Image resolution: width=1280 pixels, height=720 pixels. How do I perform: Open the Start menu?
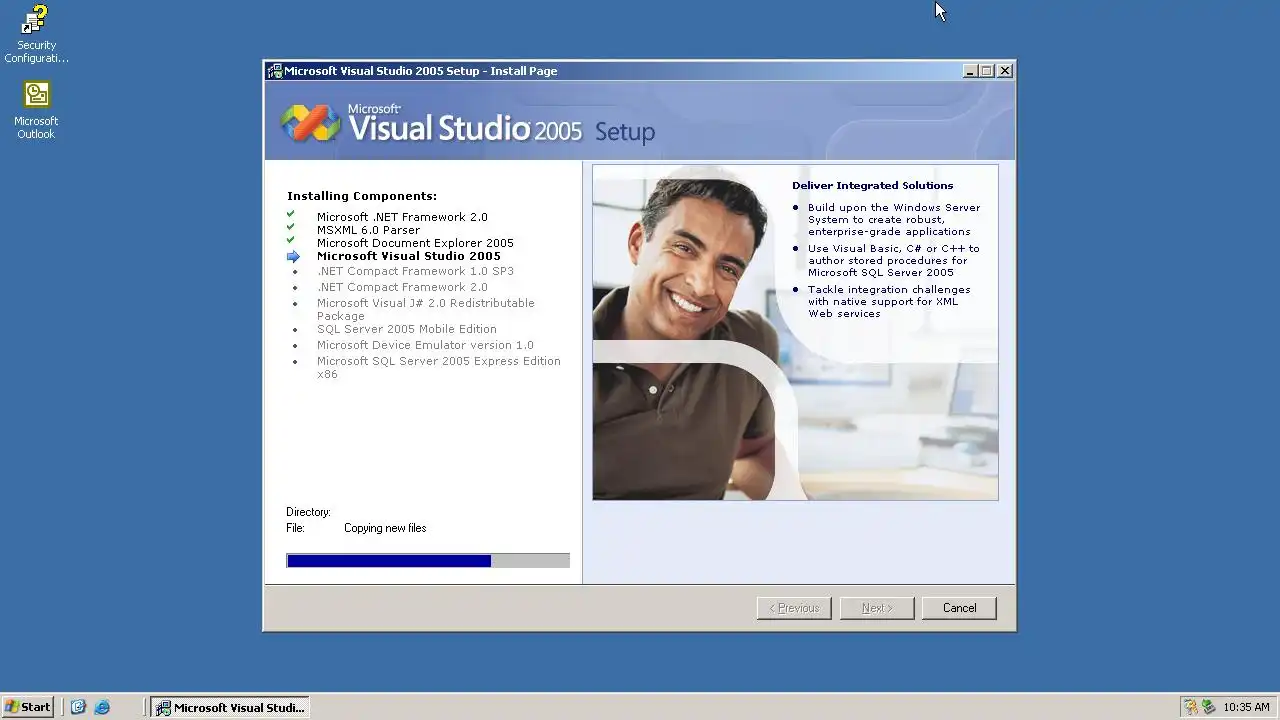[27, 707]
